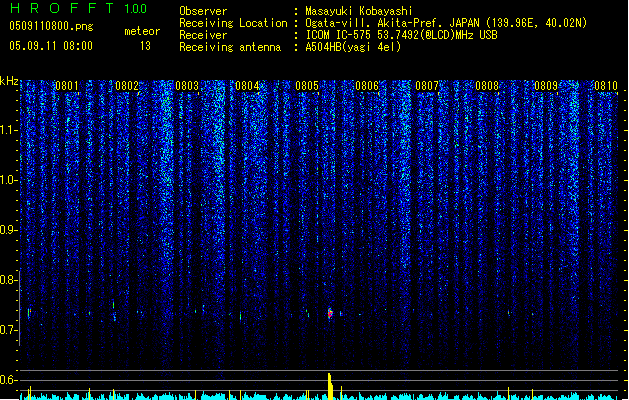This screenshot has height=400, width=629.
Task: Click the 0810 time marker
Action: point(606,86)
